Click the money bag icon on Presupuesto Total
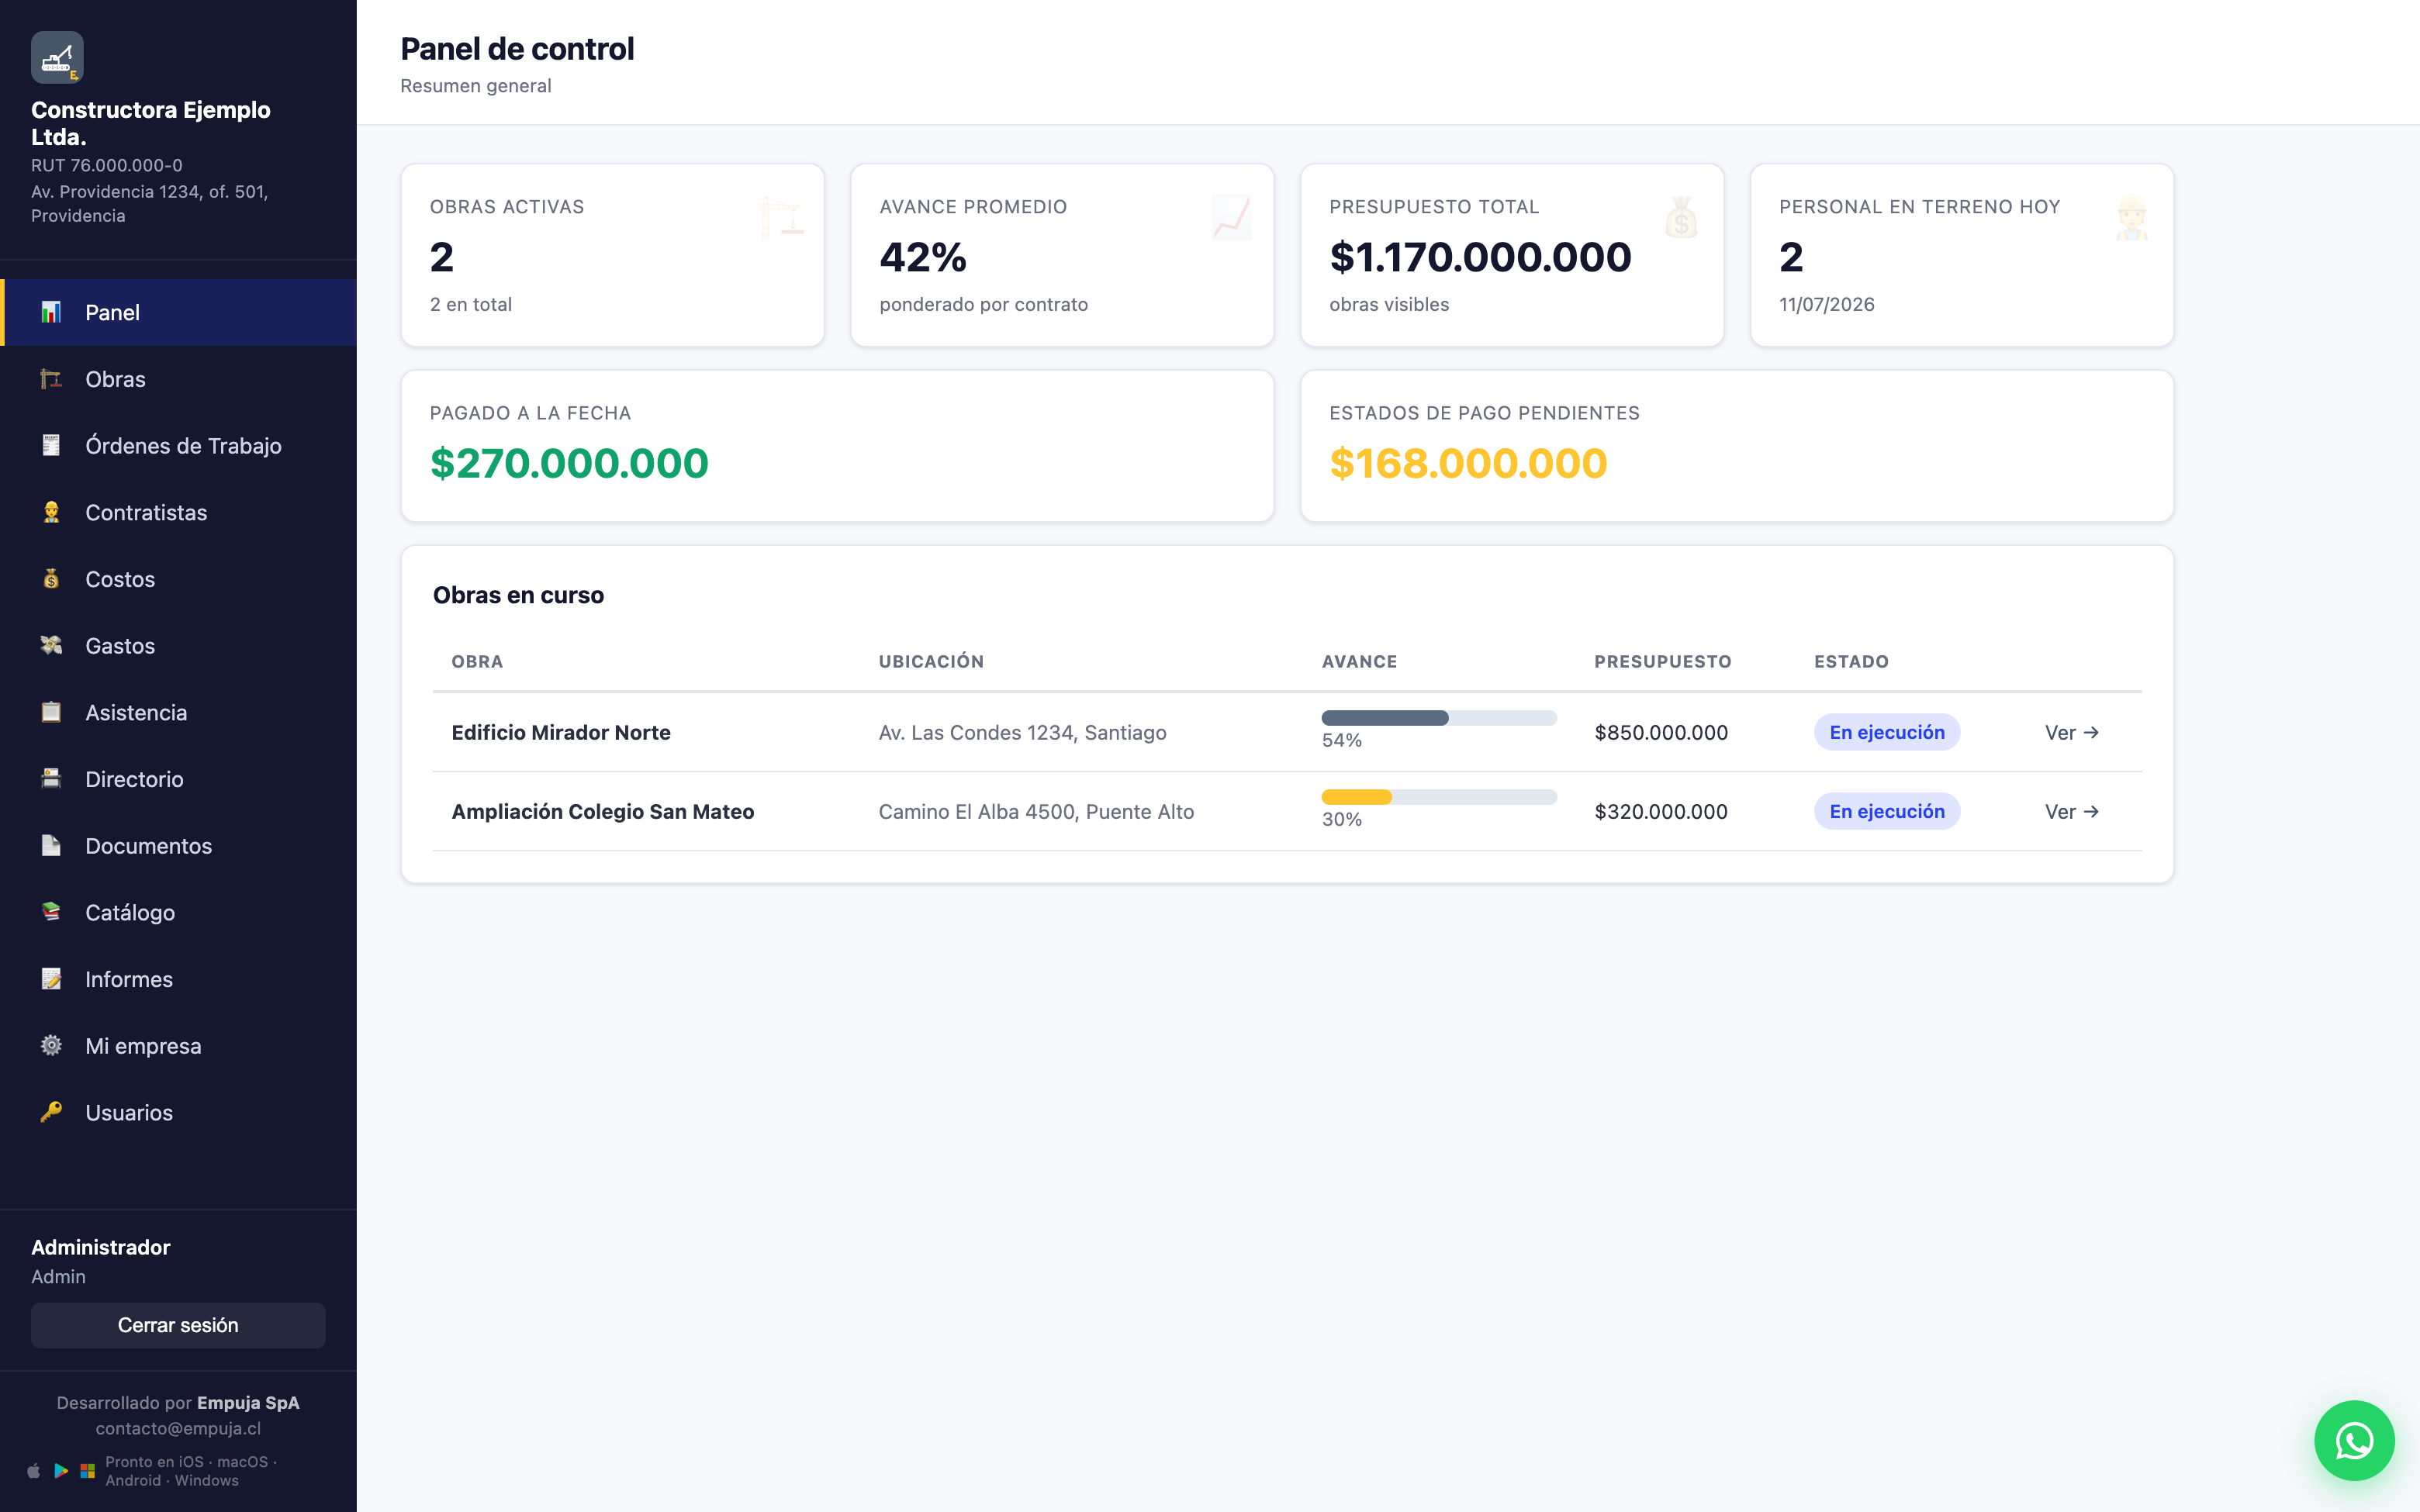 1681,217
